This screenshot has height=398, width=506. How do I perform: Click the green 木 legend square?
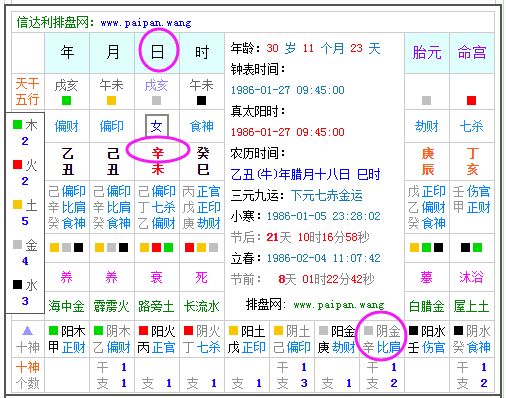tap(17, 125)
